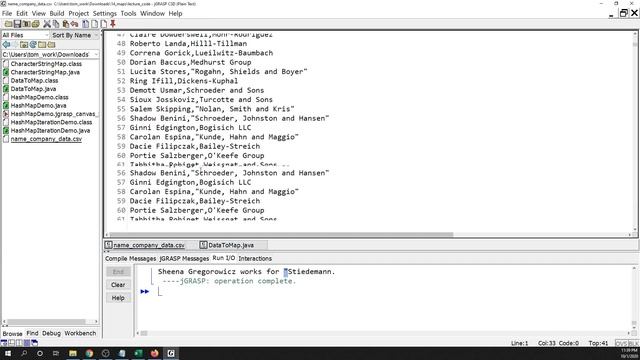640x360 pixels.
Task: Click the Save floppy disk icon
Action: pos(18,24)
